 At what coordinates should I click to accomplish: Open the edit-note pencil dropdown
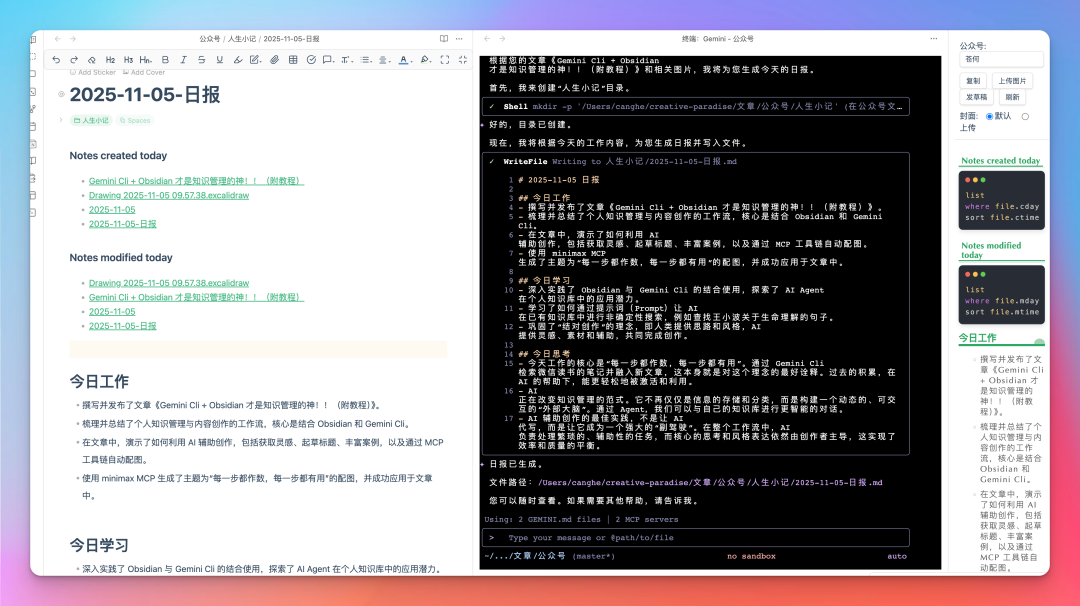256,60
